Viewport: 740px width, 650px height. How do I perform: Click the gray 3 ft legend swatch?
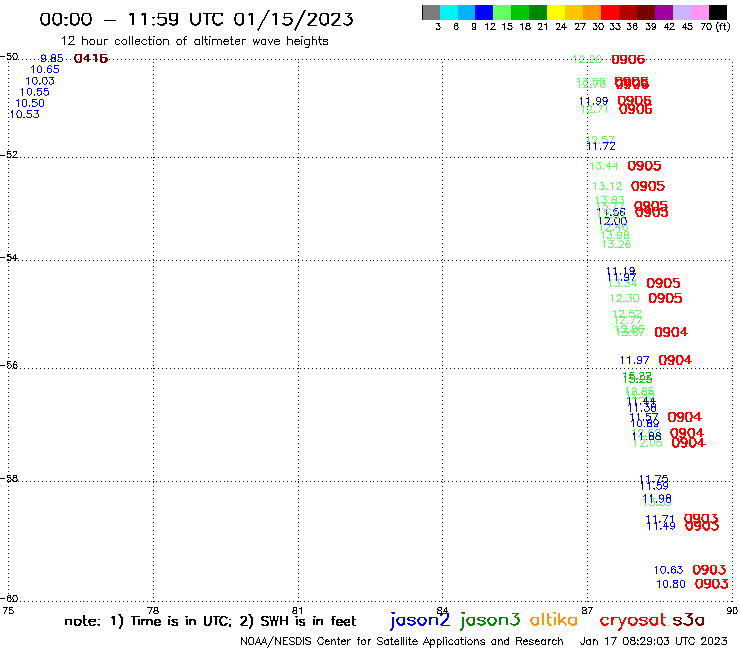431,12
